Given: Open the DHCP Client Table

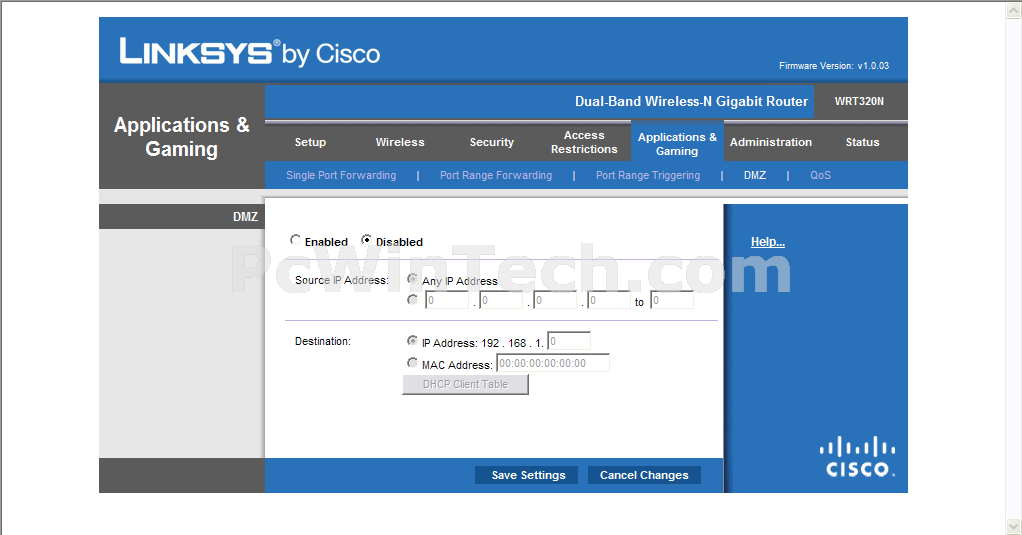Looking at the screenshot, I should tap(465, 384).
